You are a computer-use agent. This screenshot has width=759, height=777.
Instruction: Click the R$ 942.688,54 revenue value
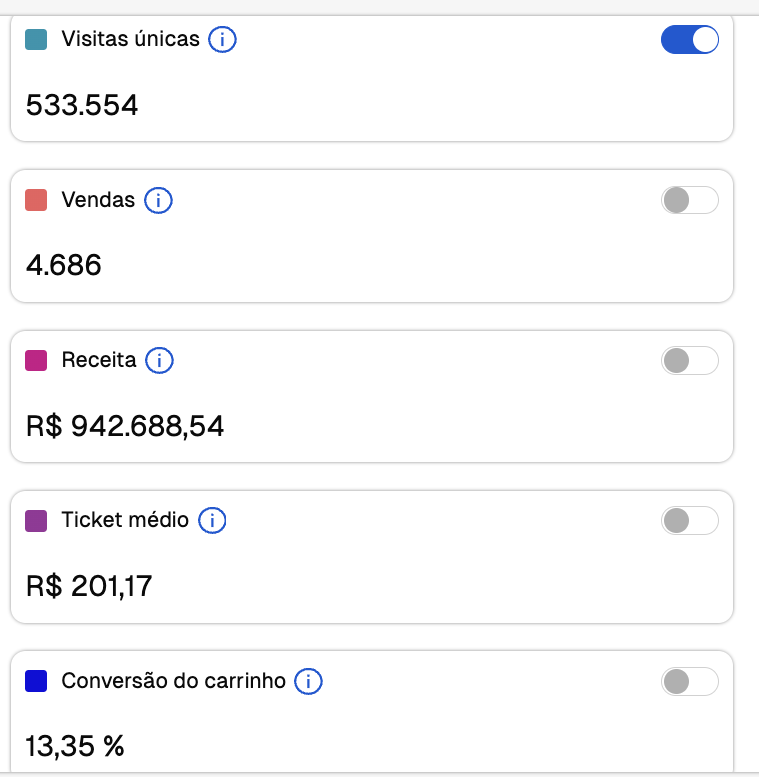click(125, 426)
